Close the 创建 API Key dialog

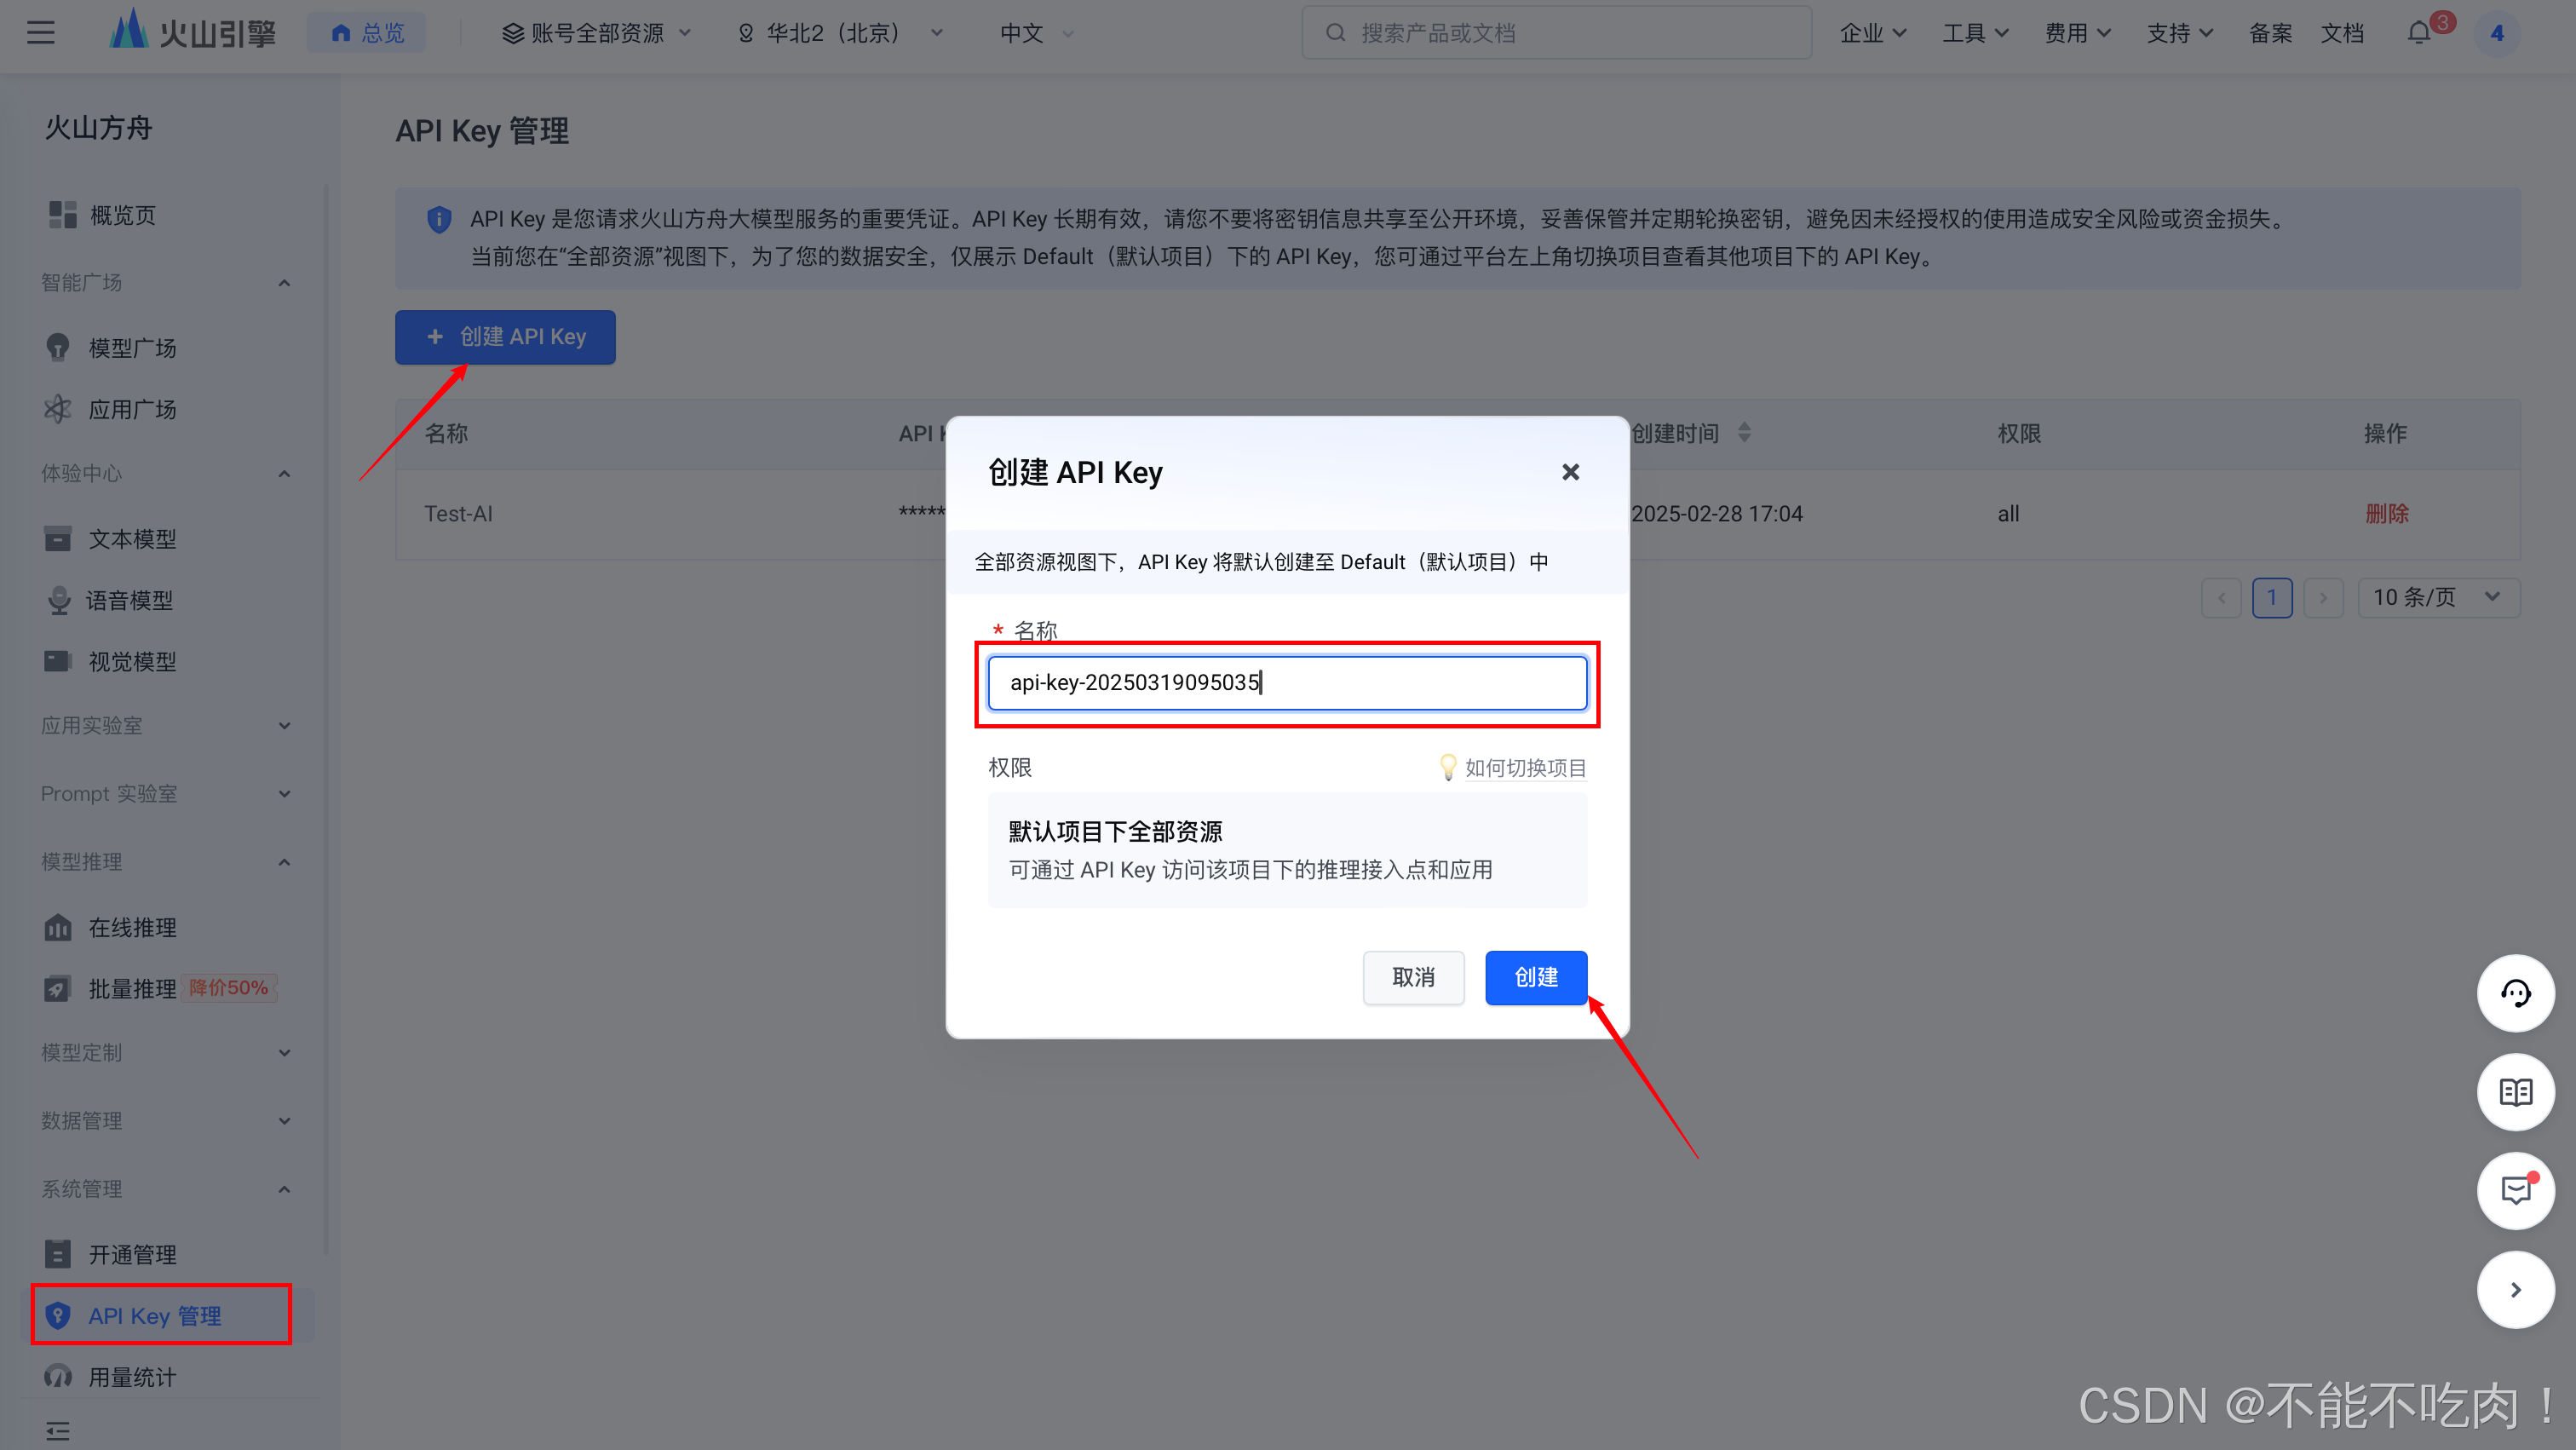point(1570,472)
